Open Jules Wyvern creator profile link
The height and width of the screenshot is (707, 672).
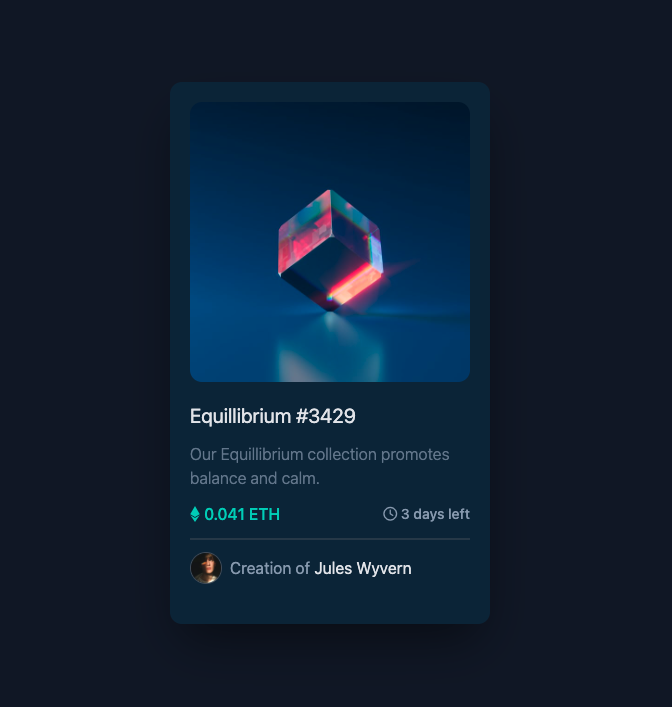[363, 568]
